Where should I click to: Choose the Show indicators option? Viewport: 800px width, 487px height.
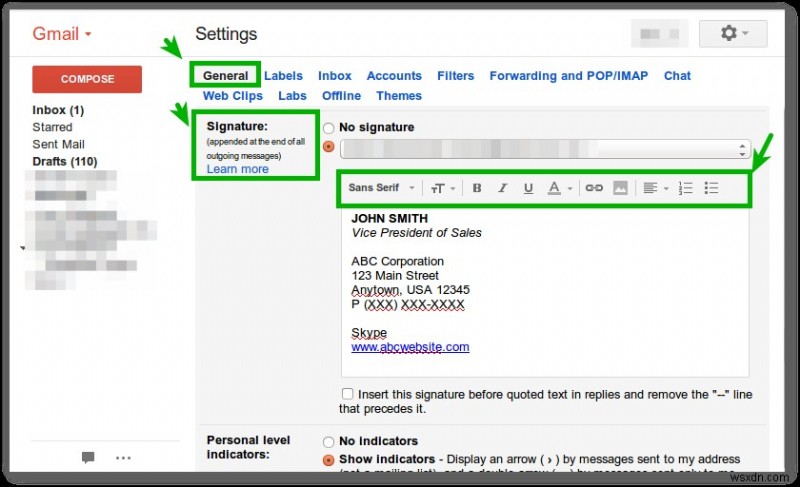pos(329,460)
